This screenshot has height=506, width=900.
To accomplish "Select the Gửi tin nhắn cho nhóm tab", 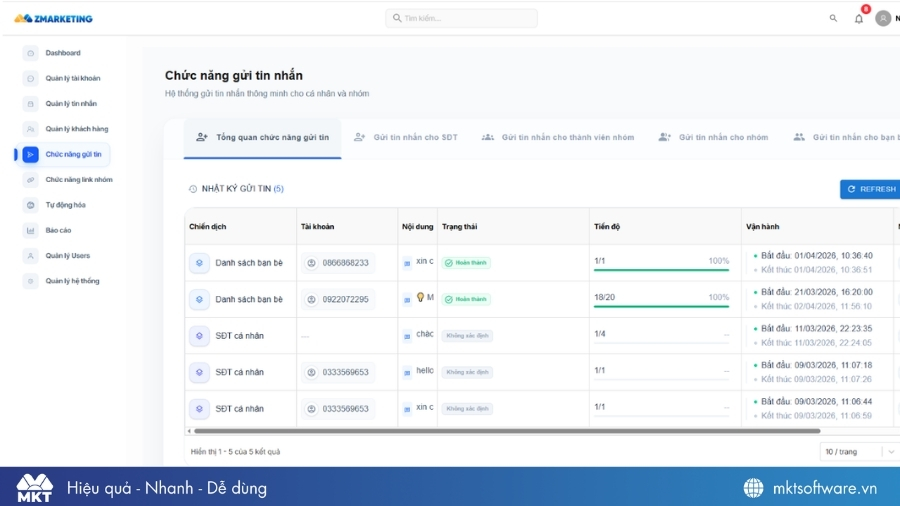I will pyautogui.click(x=713, y=137).
